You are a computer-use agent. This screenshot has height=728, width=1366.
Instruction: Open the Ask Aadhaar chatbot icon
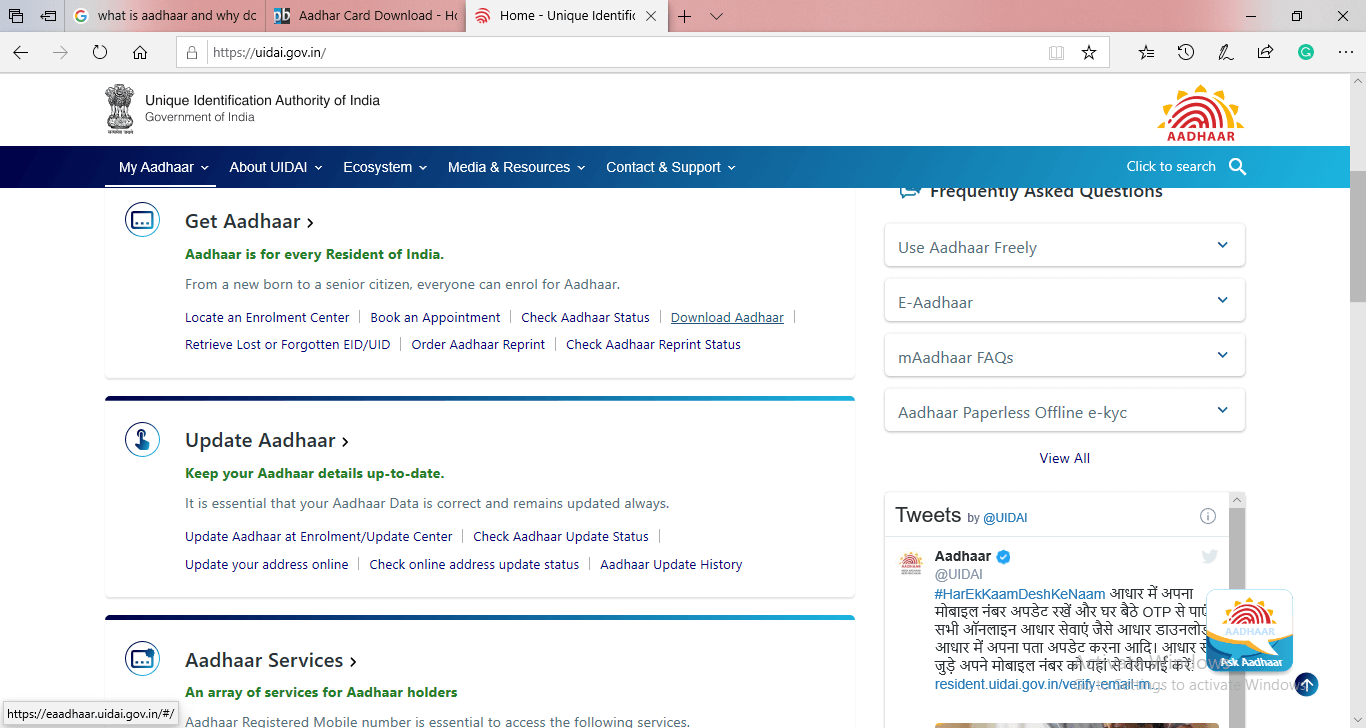click(x=1249, y=630)
